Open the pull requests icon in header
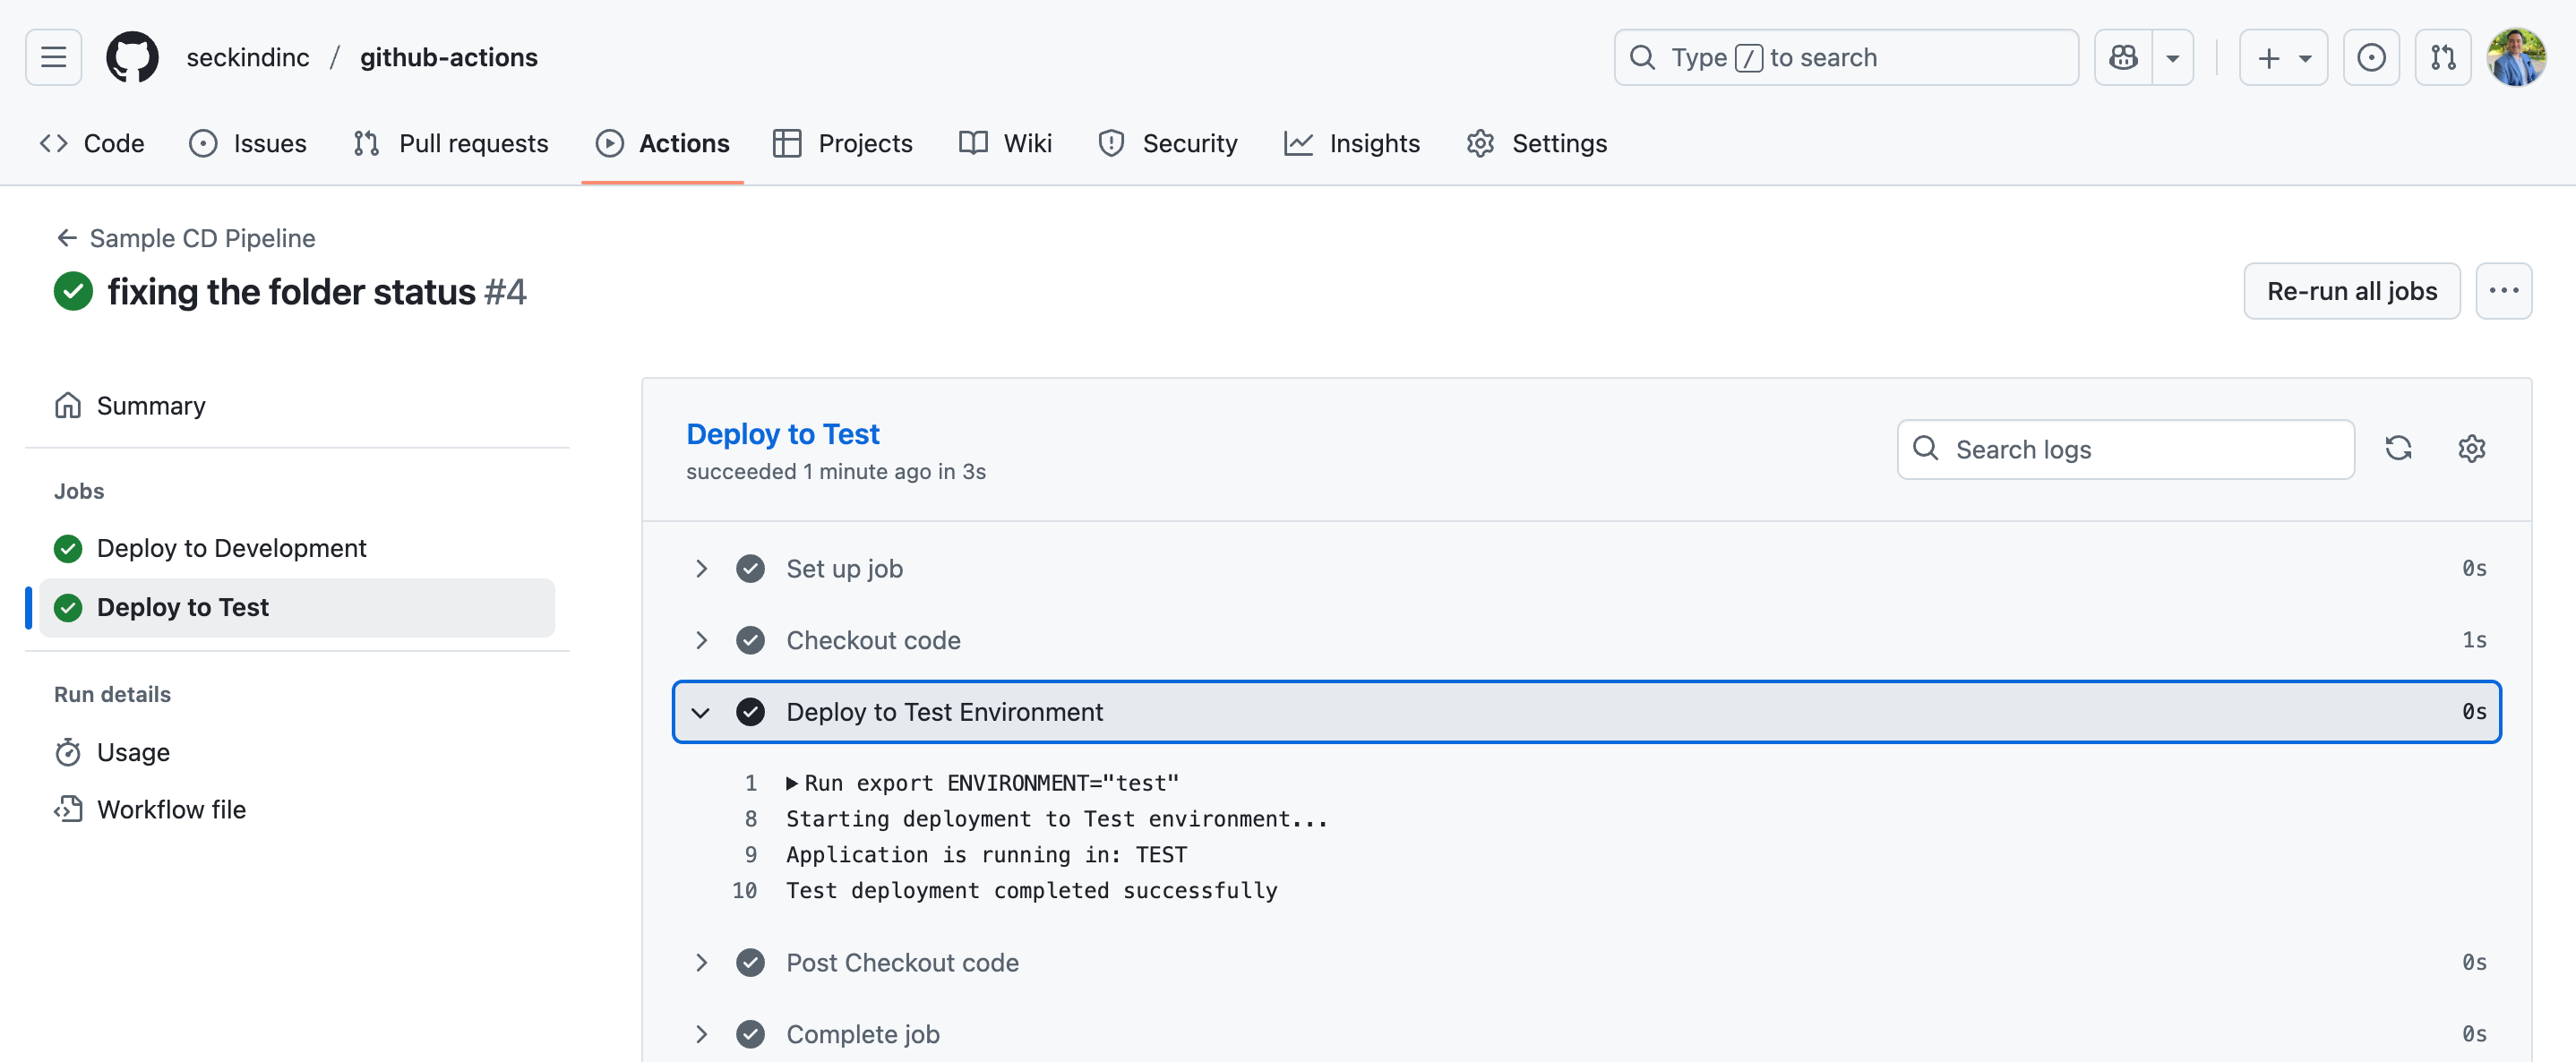This screenshot has height=1062, width=2576. pyautogui.click(x=2442, y=57)
